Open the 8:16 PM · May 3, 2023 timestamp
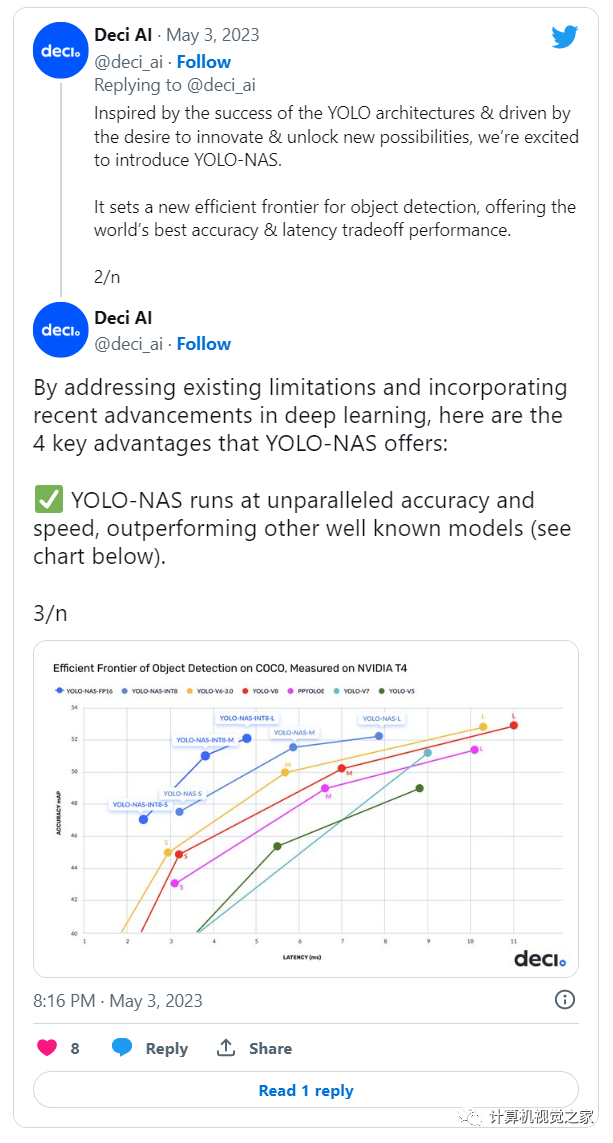This screenshot has height=1143, width=613. coord(113,999)
